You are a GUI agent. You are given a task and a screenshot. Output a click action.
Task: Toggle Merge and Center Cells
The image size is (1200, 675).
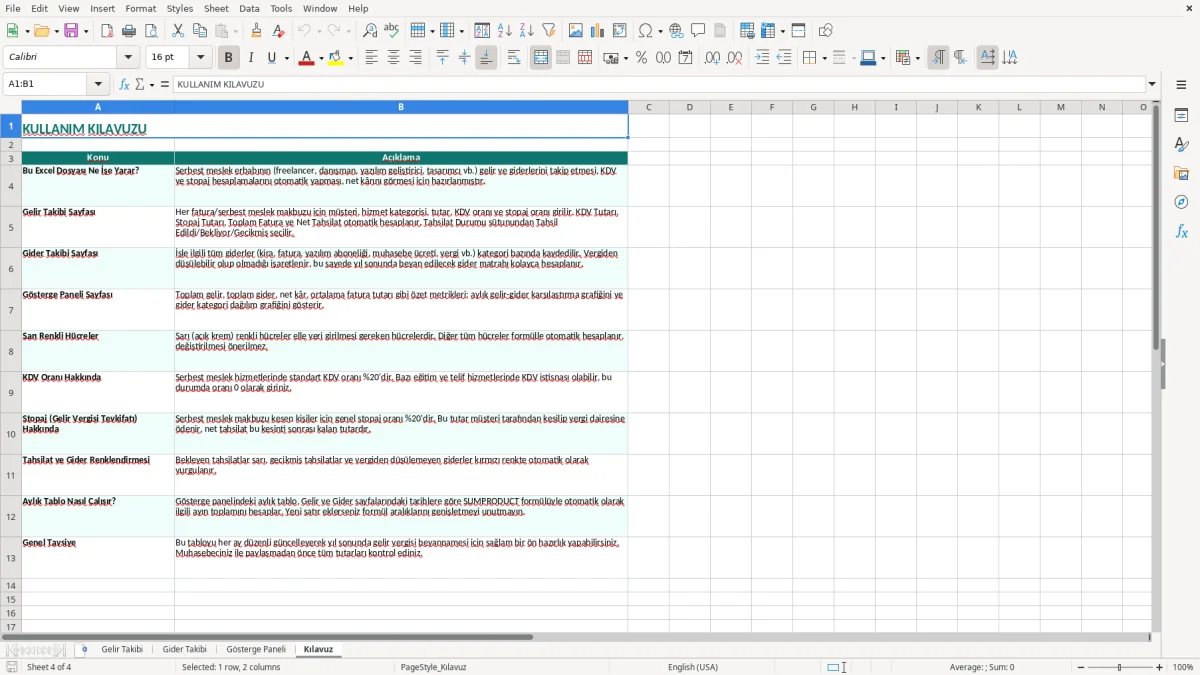click(x=541, y=58)
